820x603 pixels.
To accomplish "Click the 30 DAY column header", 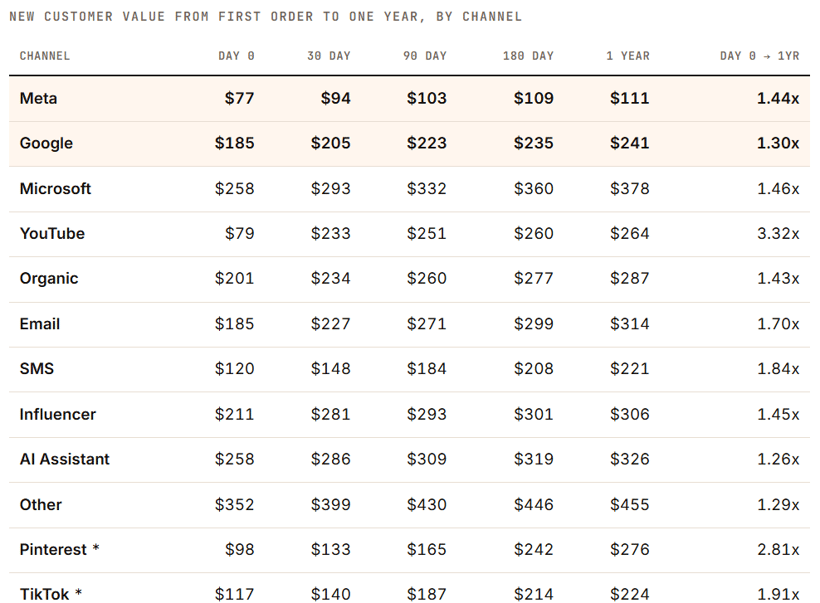I will click(x=329, y=56).
